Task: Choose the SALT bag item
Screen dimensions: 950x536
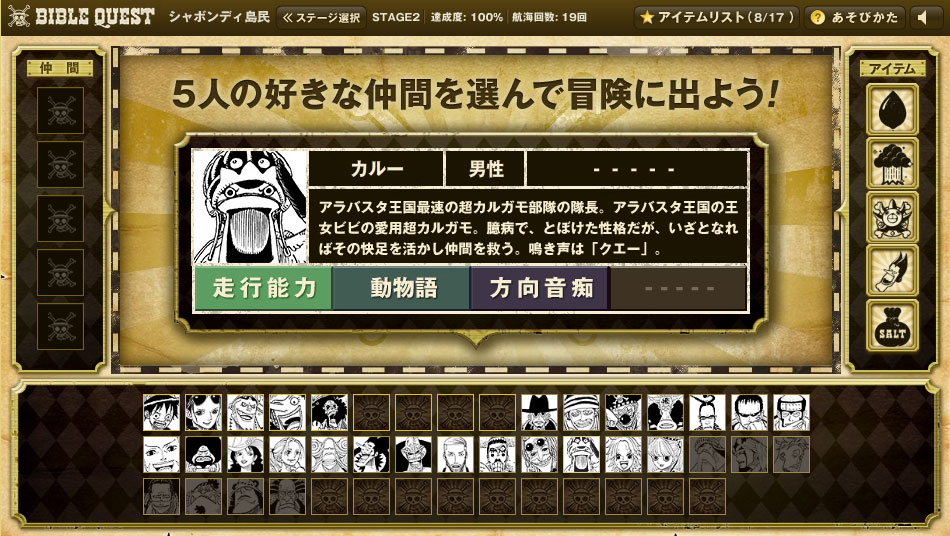Action: click(x=892, y=326)
